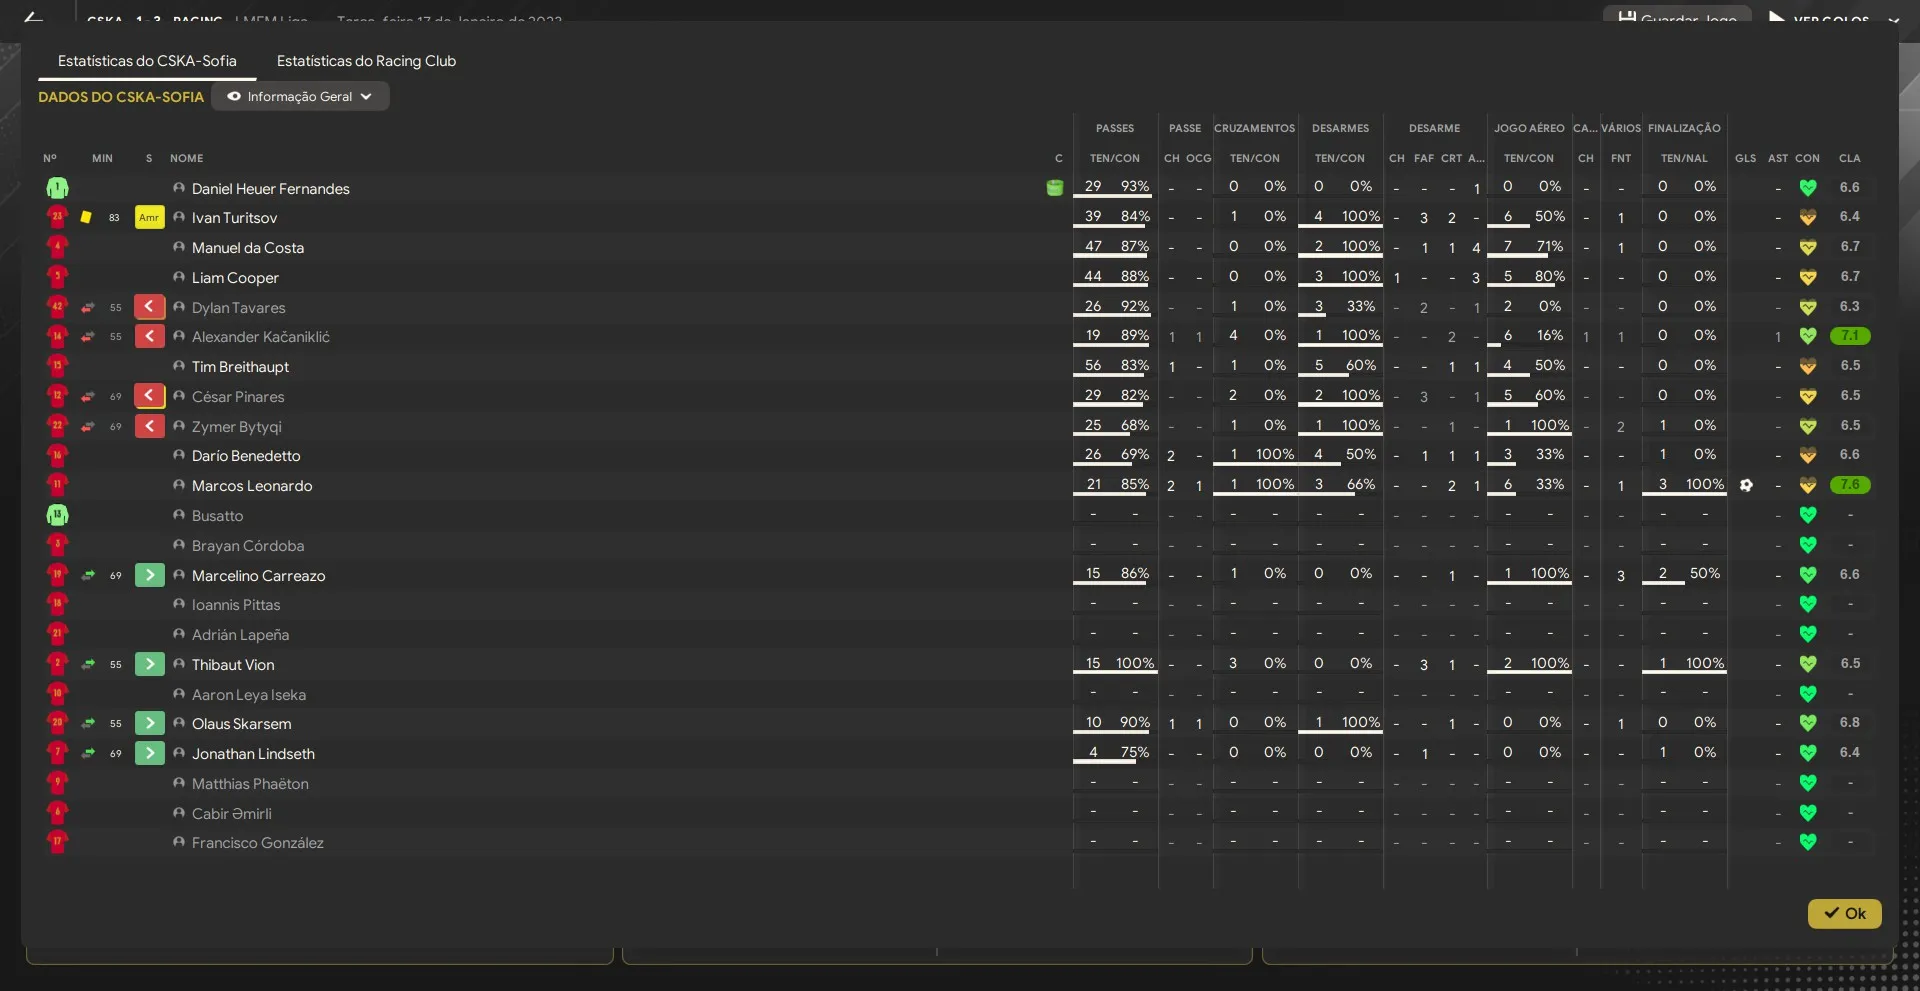The height and width of the screenshot is (991, 1920).
Task: Click Dylan Tavares swap arrows icon
Action: pyautogui.click(x=88, y=307)
